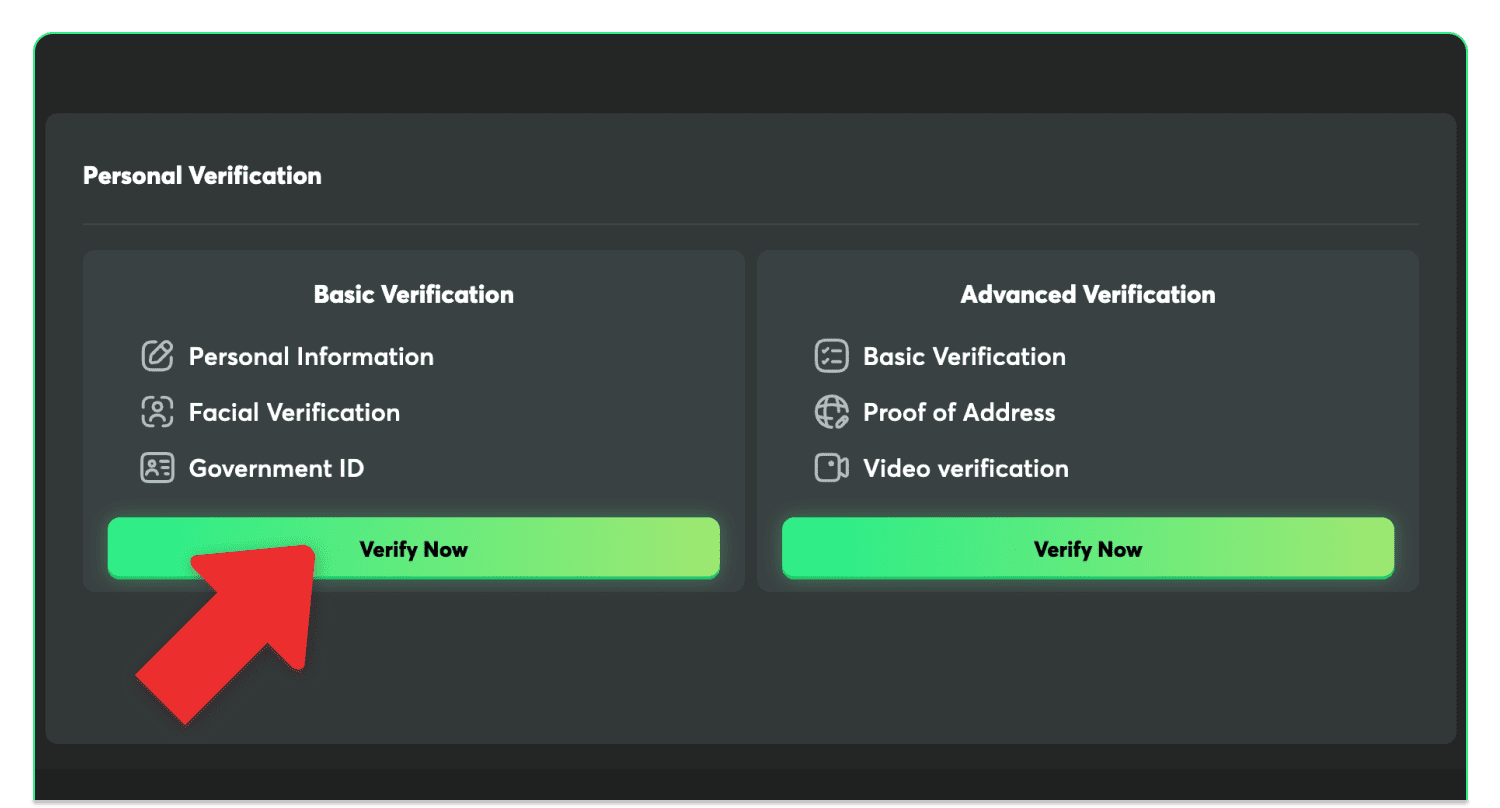Click the camera icon beside Video verification
Viewport: 1500px width, 808px height.
(831, 468)
